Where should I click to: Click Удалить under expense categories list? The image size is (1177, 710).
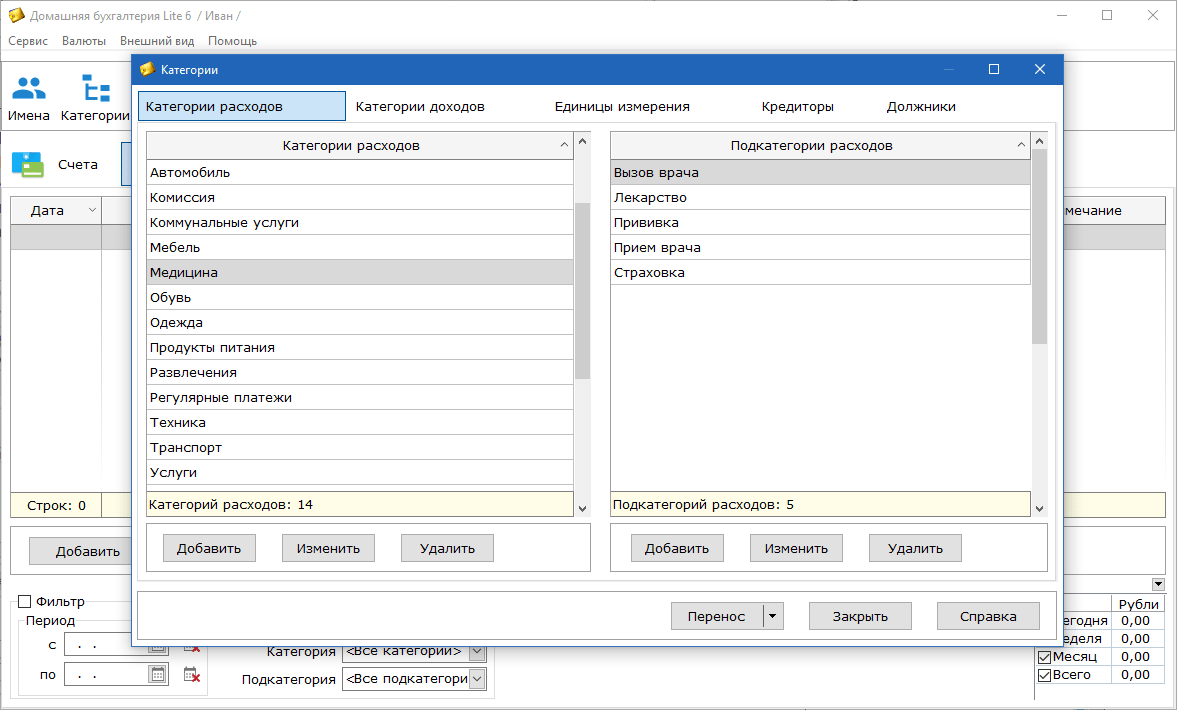pyautogui.click(x=447, y=548)
